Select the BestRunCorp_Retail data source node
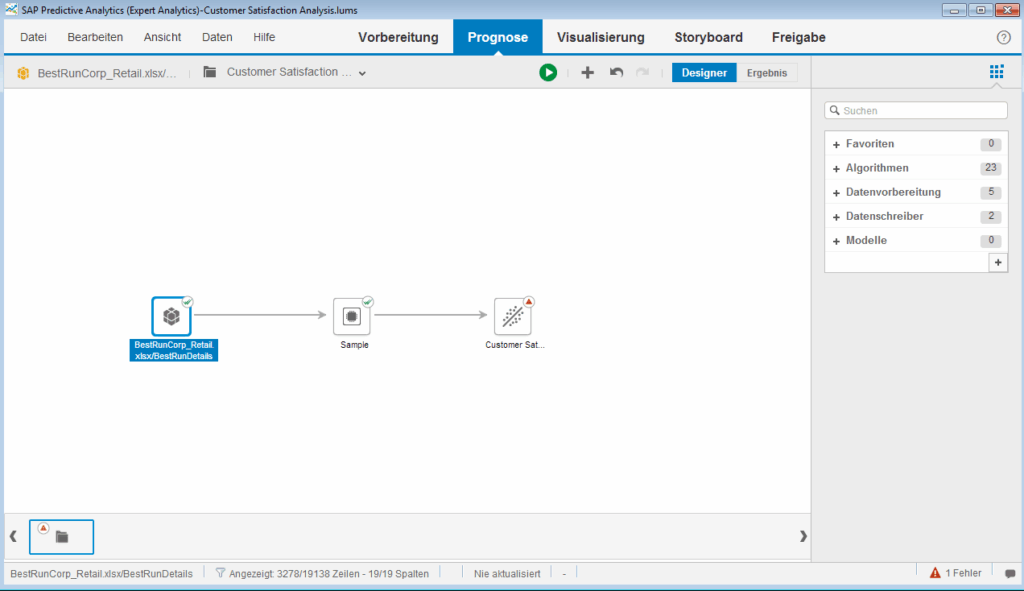 (x=171, y=316)
